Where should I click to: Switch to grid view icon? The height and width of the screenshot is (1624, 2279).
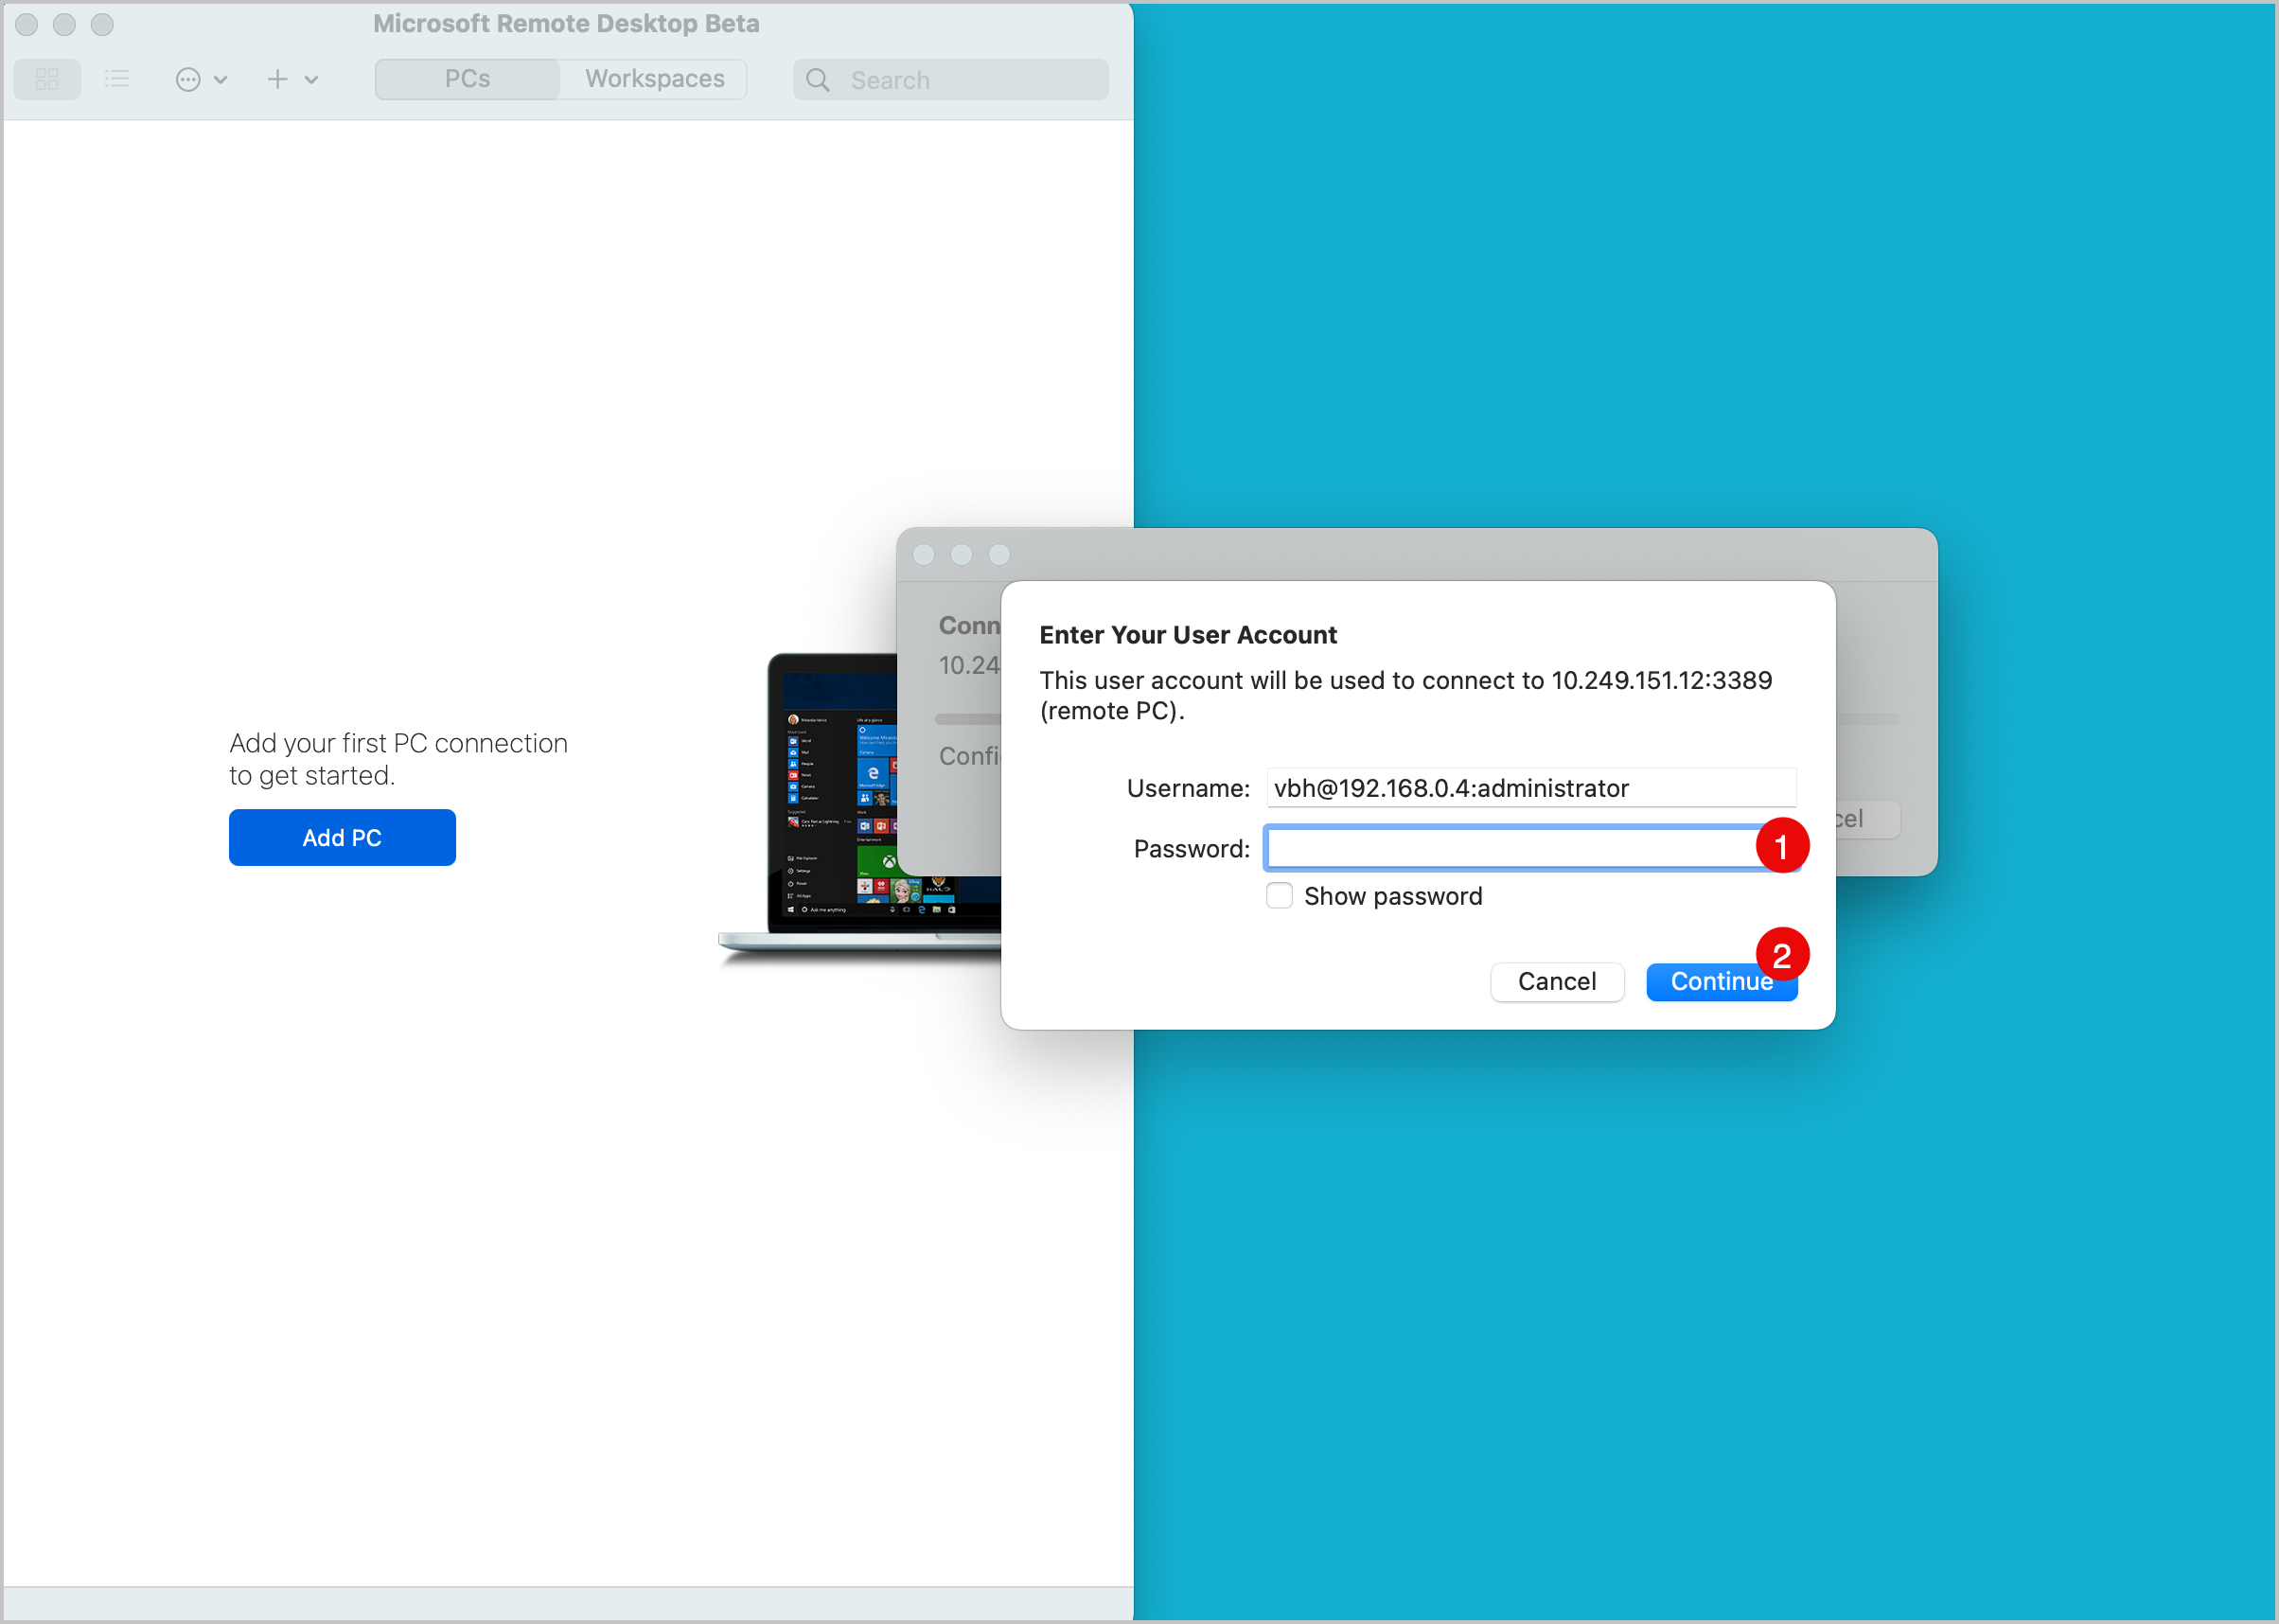47,79
